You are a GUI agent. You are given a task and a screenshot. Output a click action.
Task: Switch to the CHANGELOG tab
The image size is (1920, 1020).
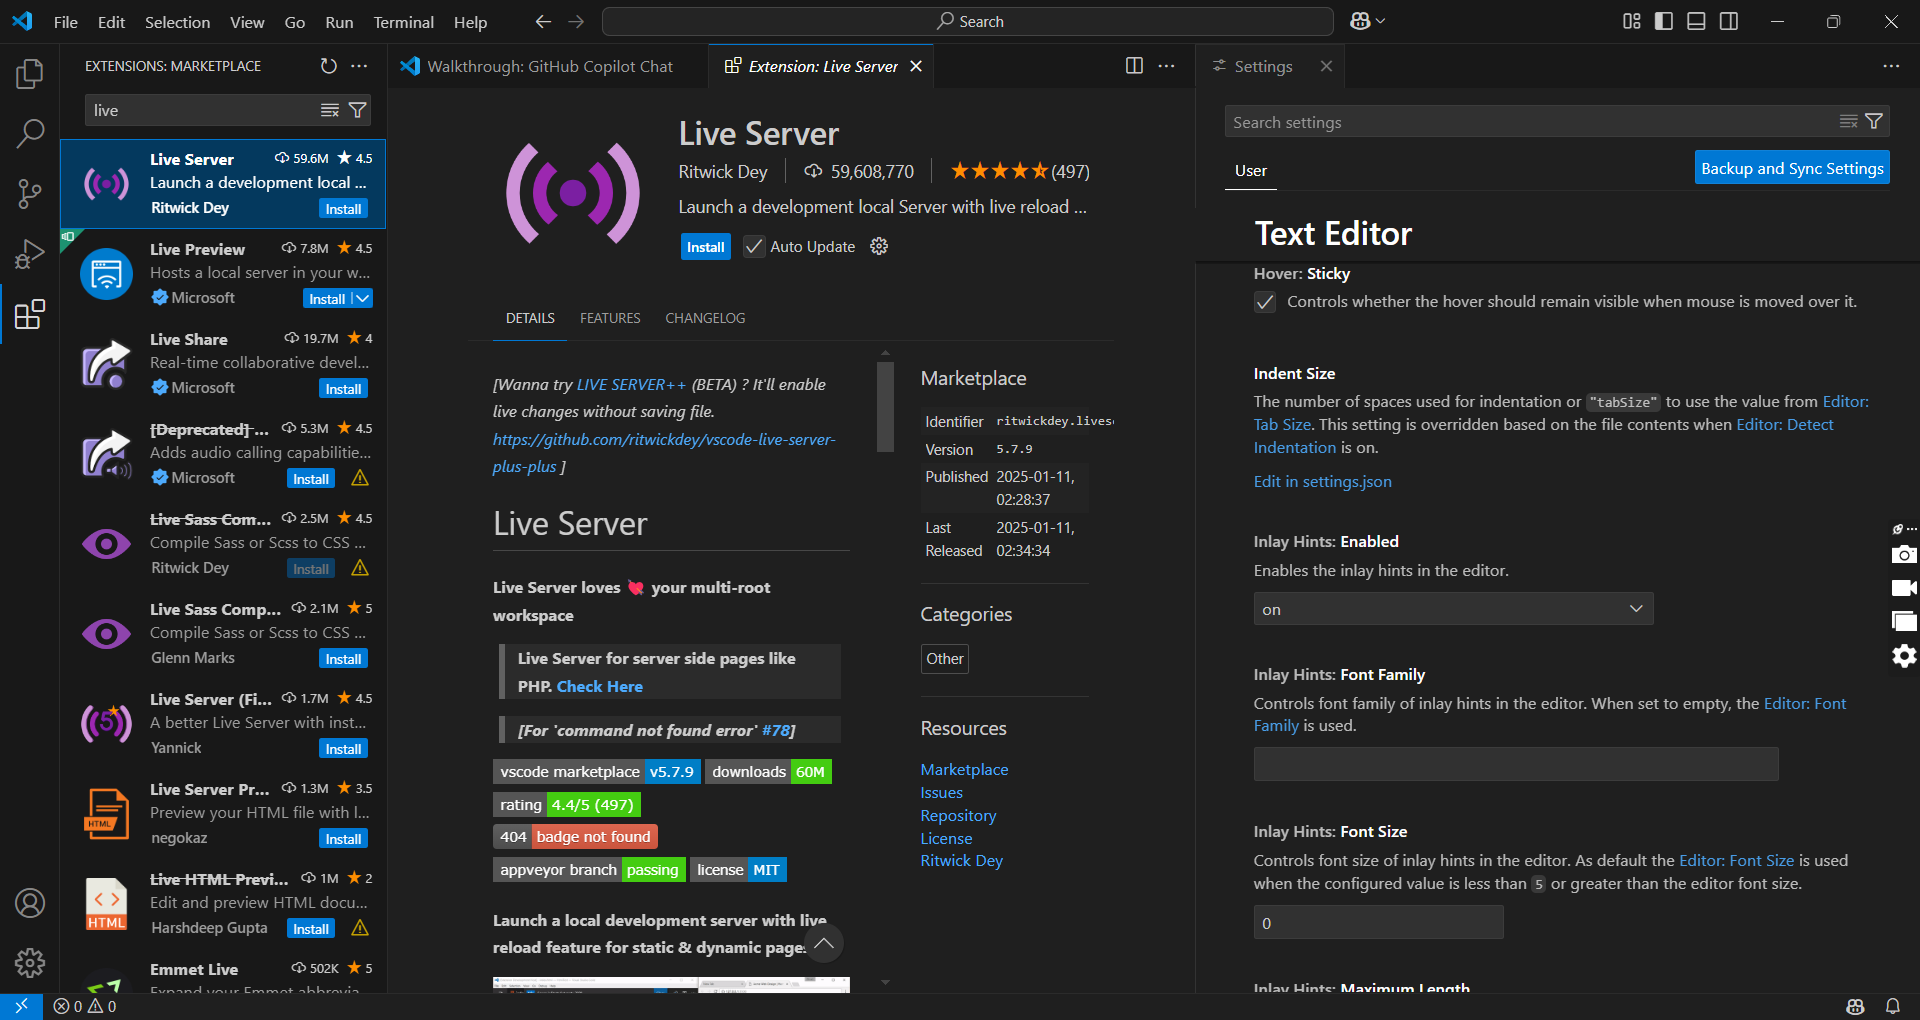click(x=705, y=318)
